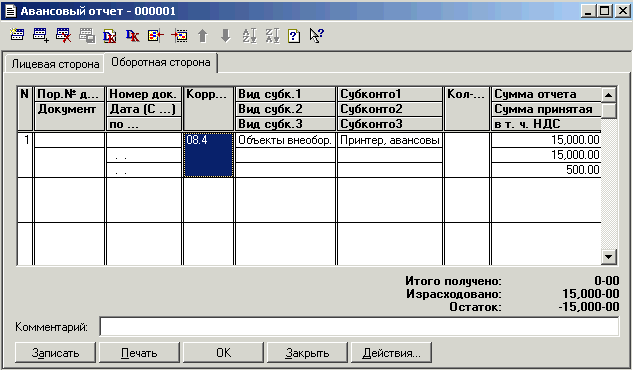Click the Записать button
Screen dimensions: 633x370
pyautogui.click(x=55, y=353)
